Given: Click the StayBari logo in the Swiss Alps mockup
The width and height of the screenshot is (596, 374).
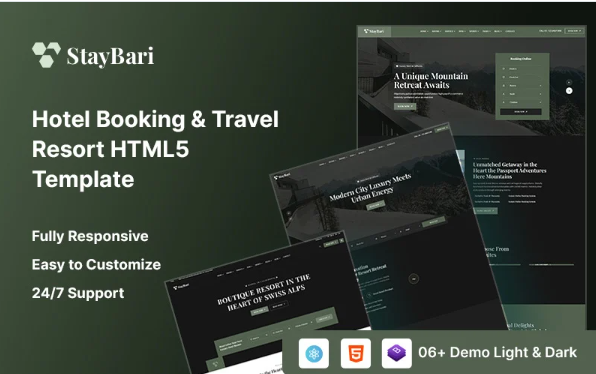Looking at the screenshot, I should pos(181,286).
